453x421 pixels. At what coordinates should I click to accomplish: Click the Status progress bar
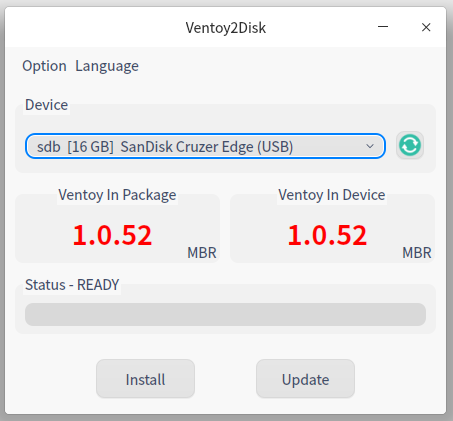[225, 314]
